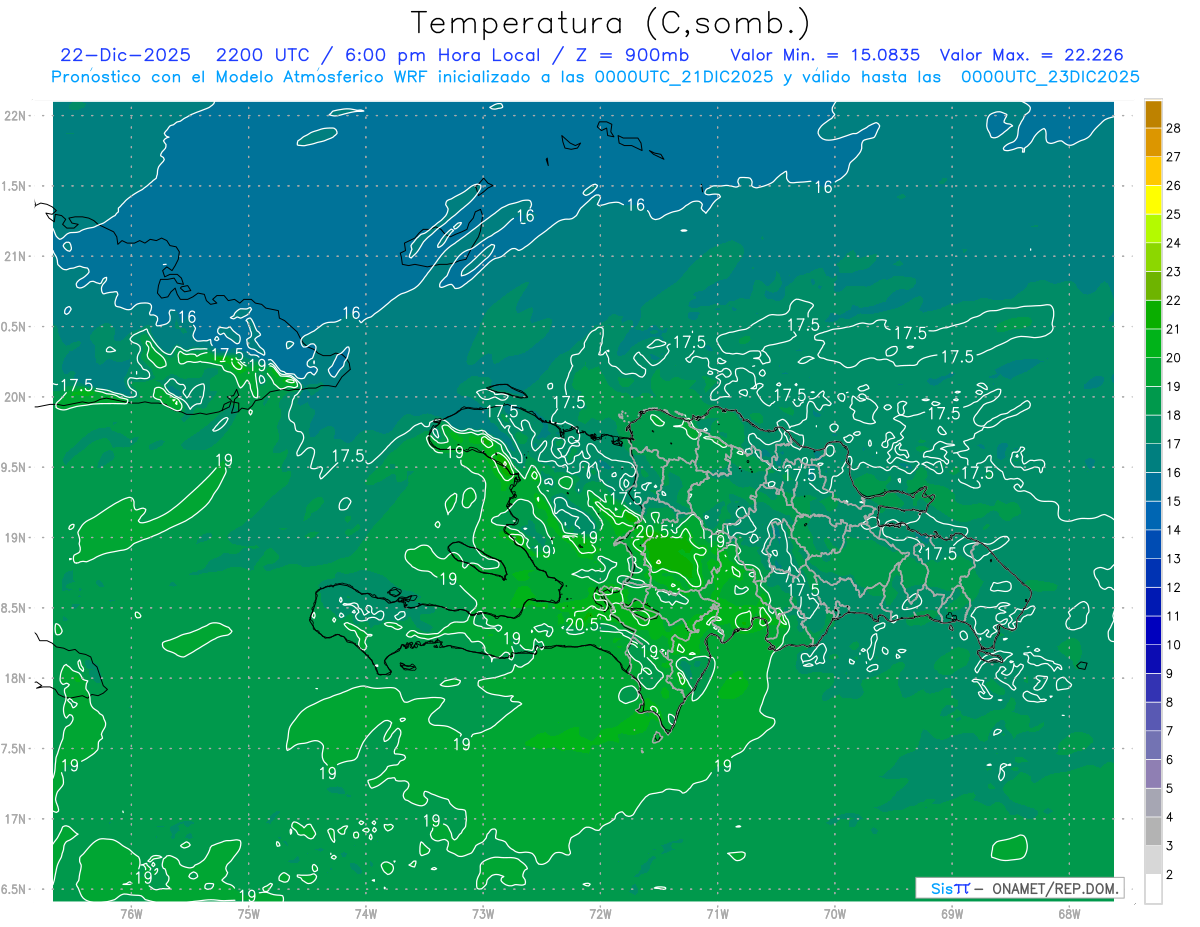Click the "19N" latitude axis label
This screenshot has width=1200, height=927.
pos(15,538)
